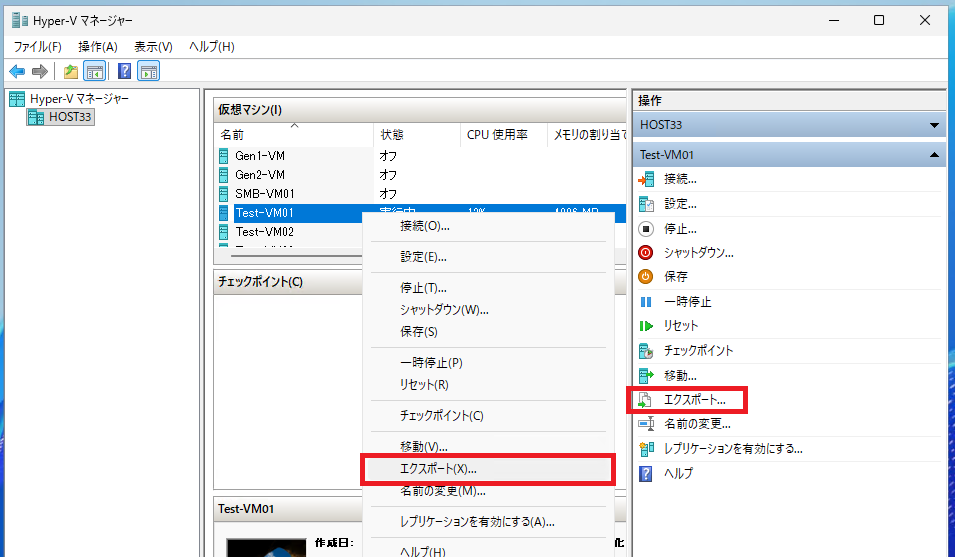Image resolution: width=955 pixels, height=557 pixels.
Task: Choose 接続(O)... in the context menu
Action: point(488,226)
